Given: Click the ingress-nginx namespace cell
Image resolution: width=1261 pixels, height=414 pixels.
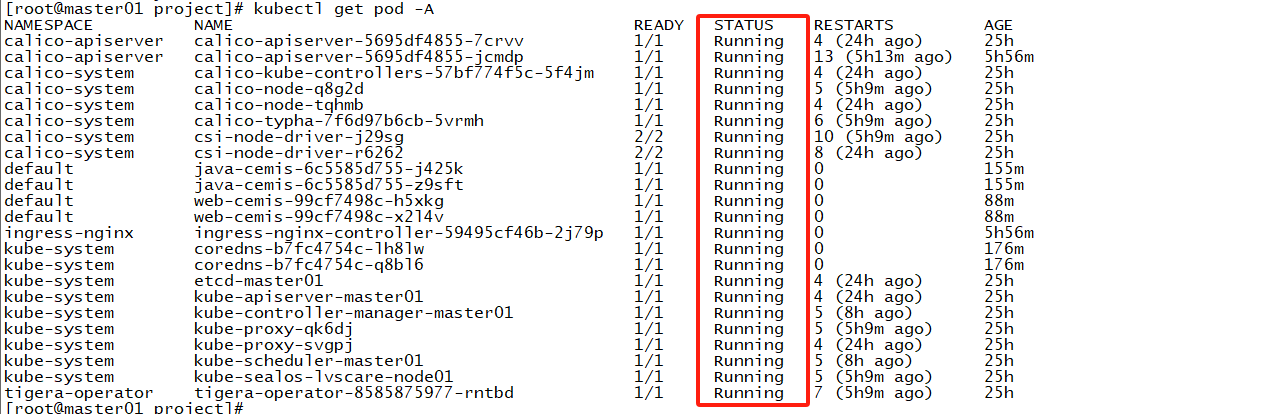Looking at the screenshot, I should pos(69,233).
